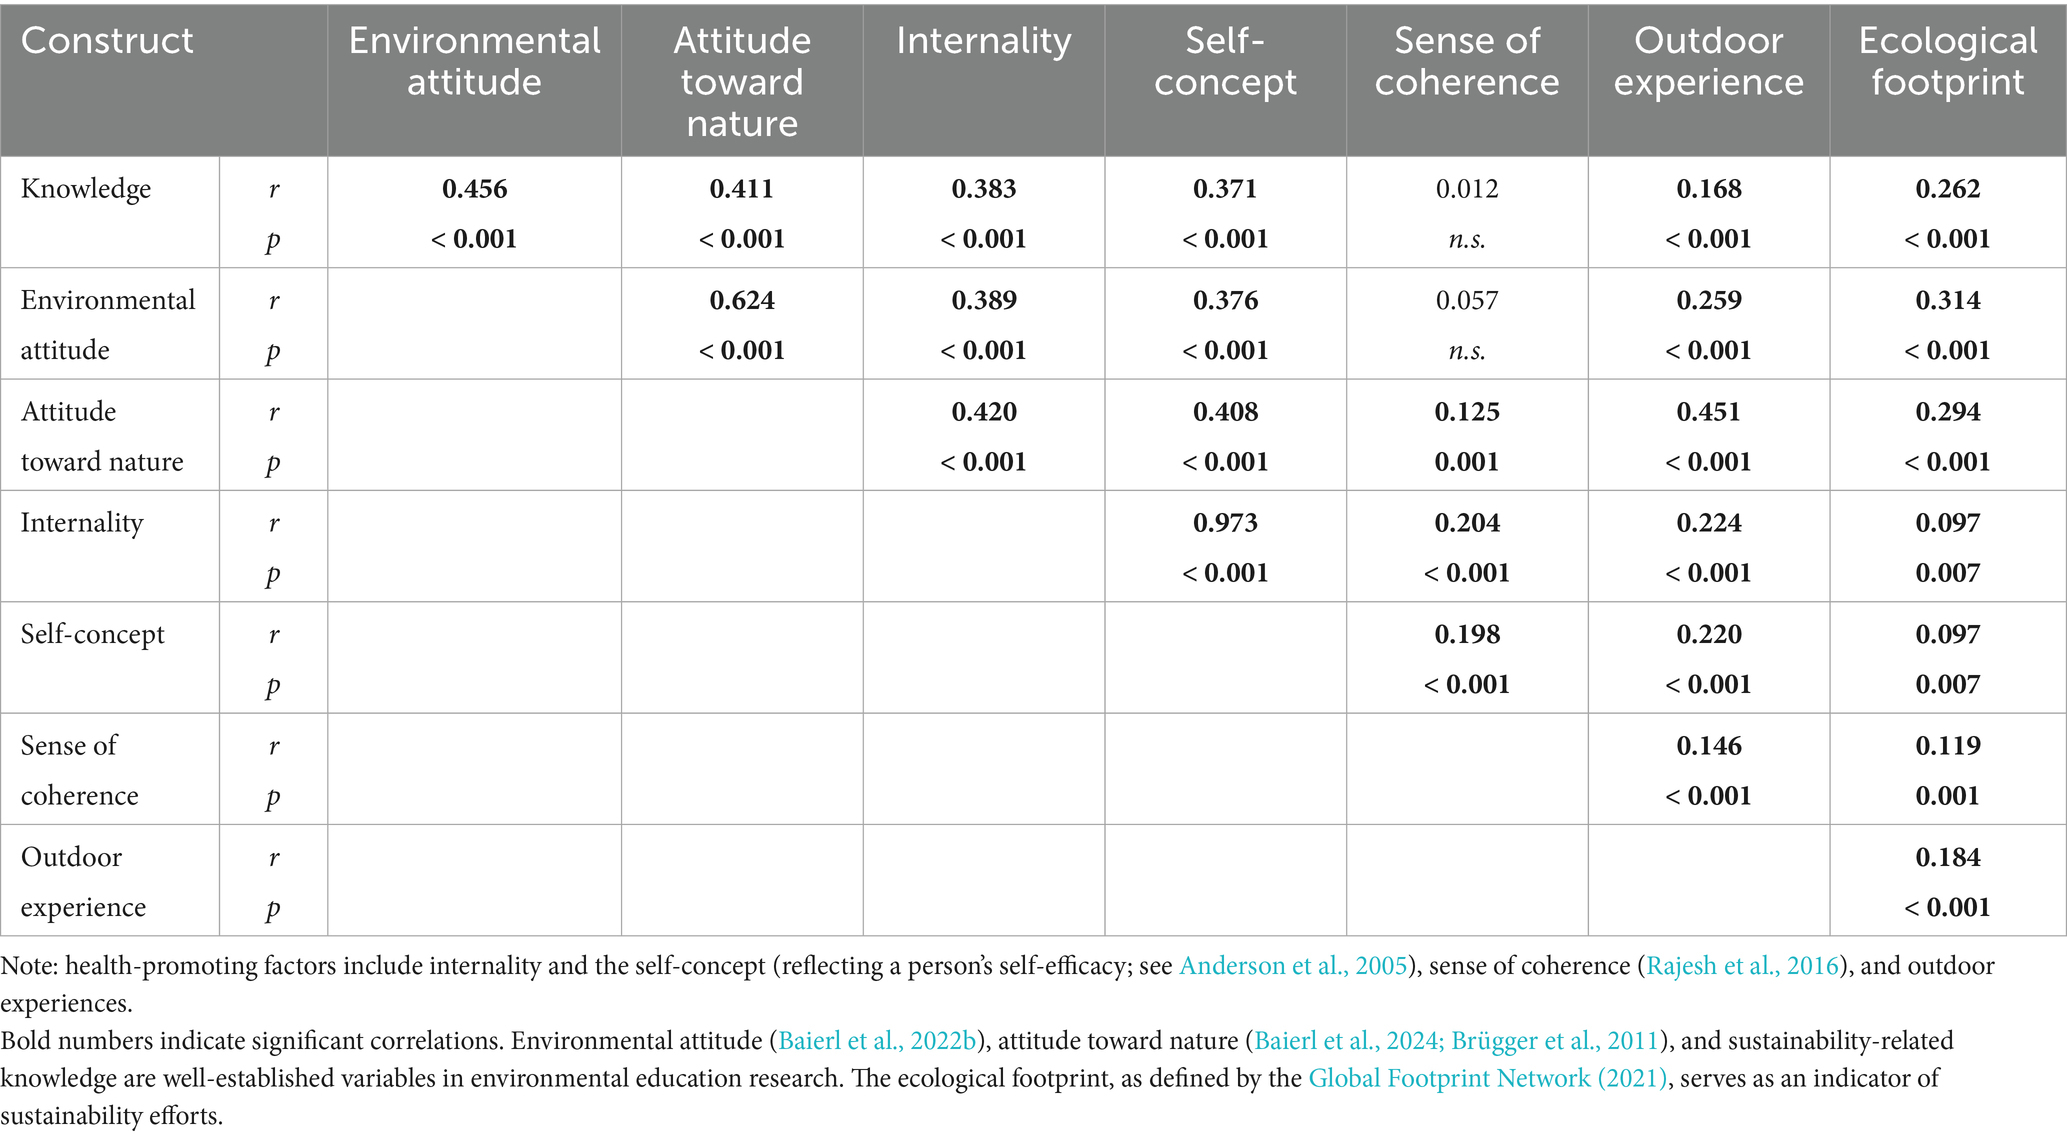Click the 0.624 correlation cell

point(742,300)
